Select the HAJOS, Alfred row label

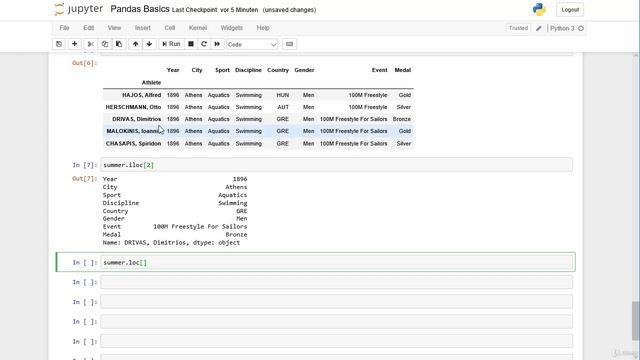coord(142,95)
